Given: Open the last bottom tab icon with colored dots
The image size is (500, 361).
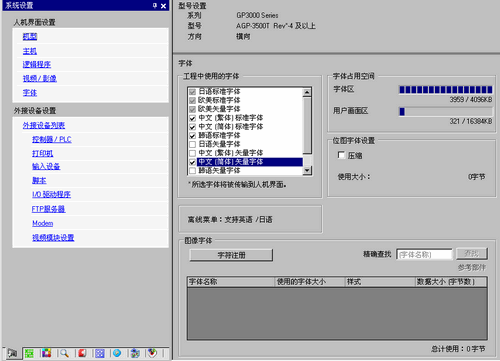Looking at the screenshot, I should pos(152,353).
